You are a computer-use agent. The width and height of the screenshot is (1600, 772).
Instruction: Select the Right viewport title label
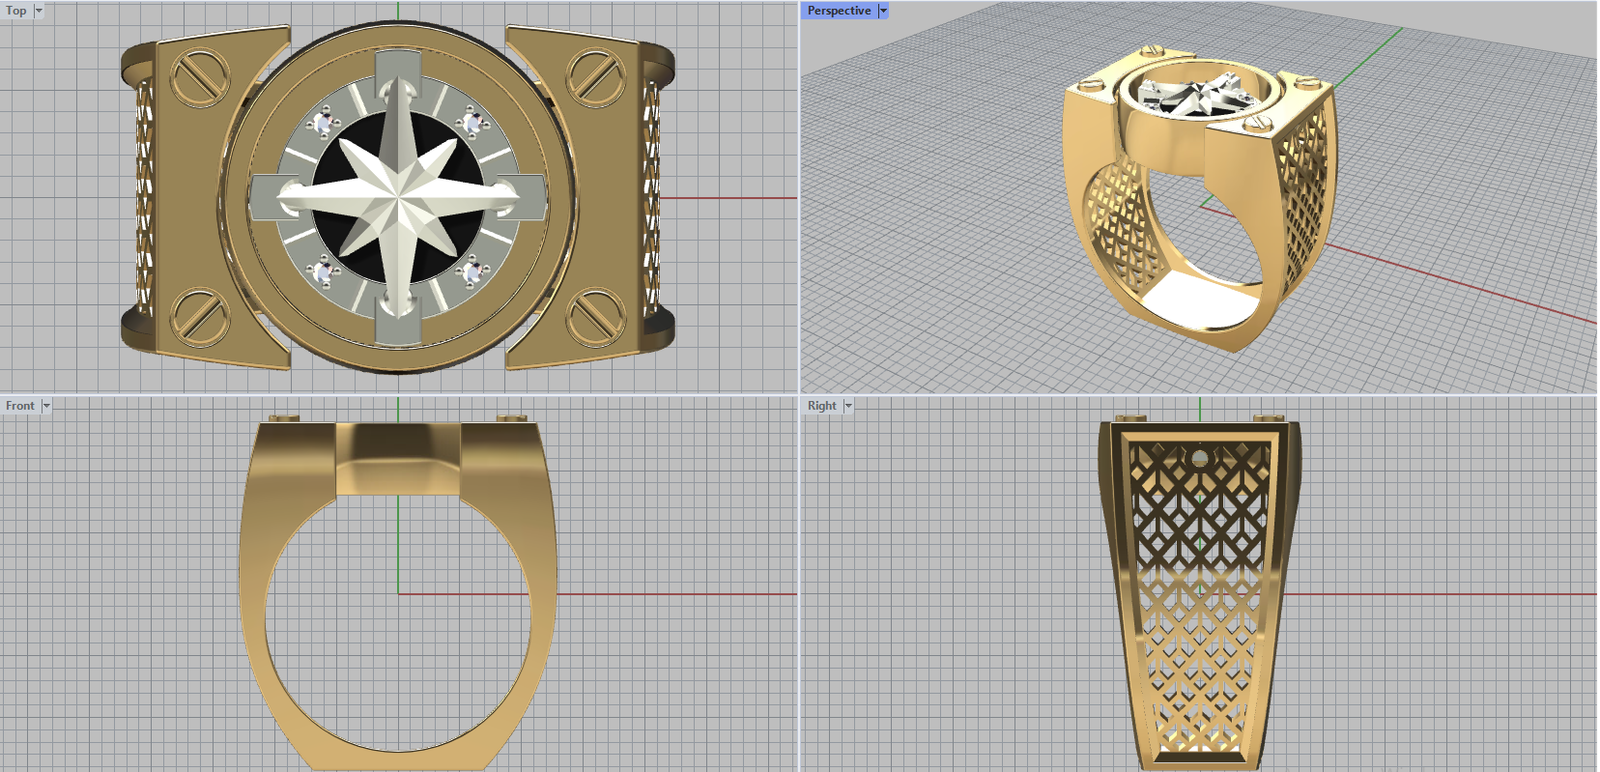[x=822, y=406]
